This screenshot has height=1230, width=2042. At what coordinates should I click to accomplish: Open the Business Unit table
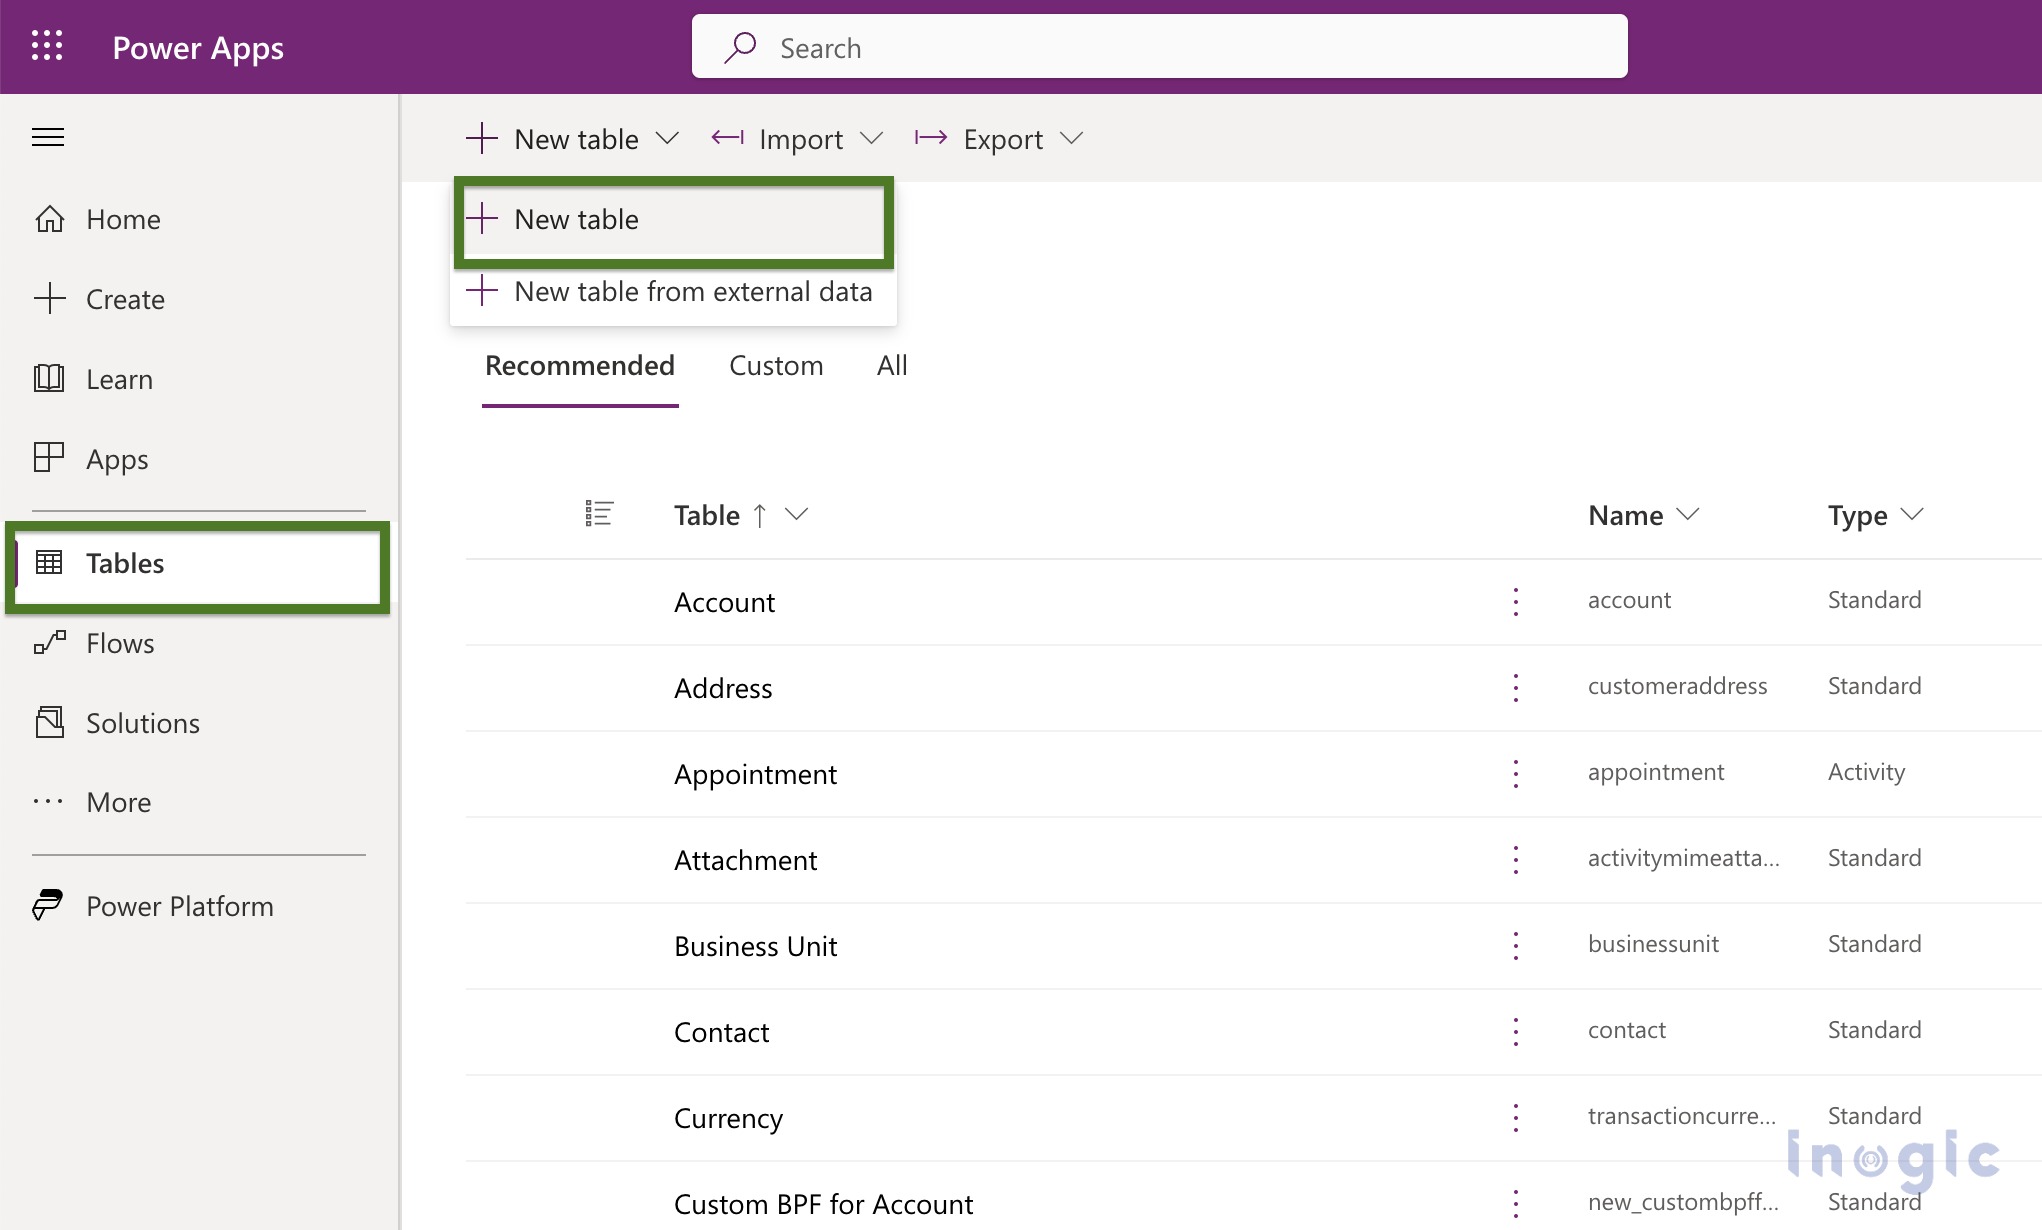(x=755, y=946)
